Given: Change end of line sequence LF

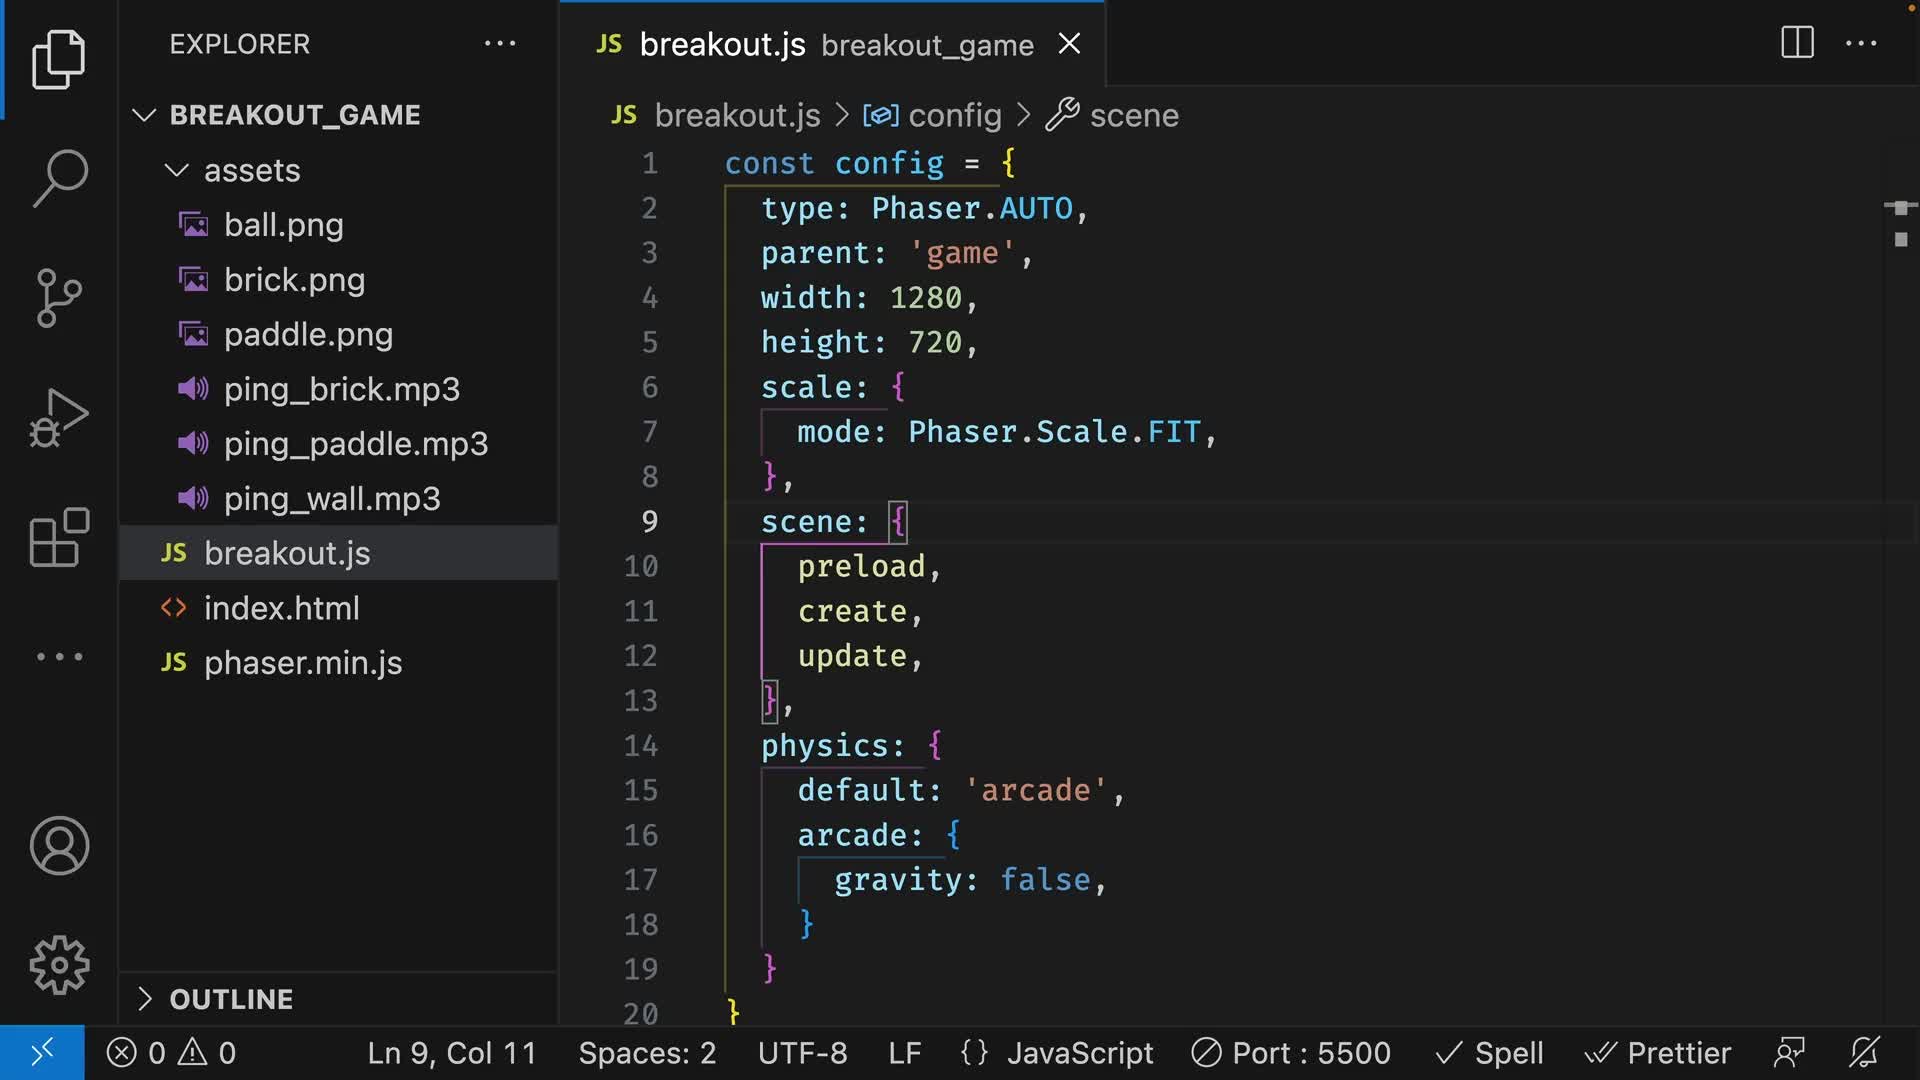Looking at the screenshot, I should pyautogui.click(x=904, y=1053).
